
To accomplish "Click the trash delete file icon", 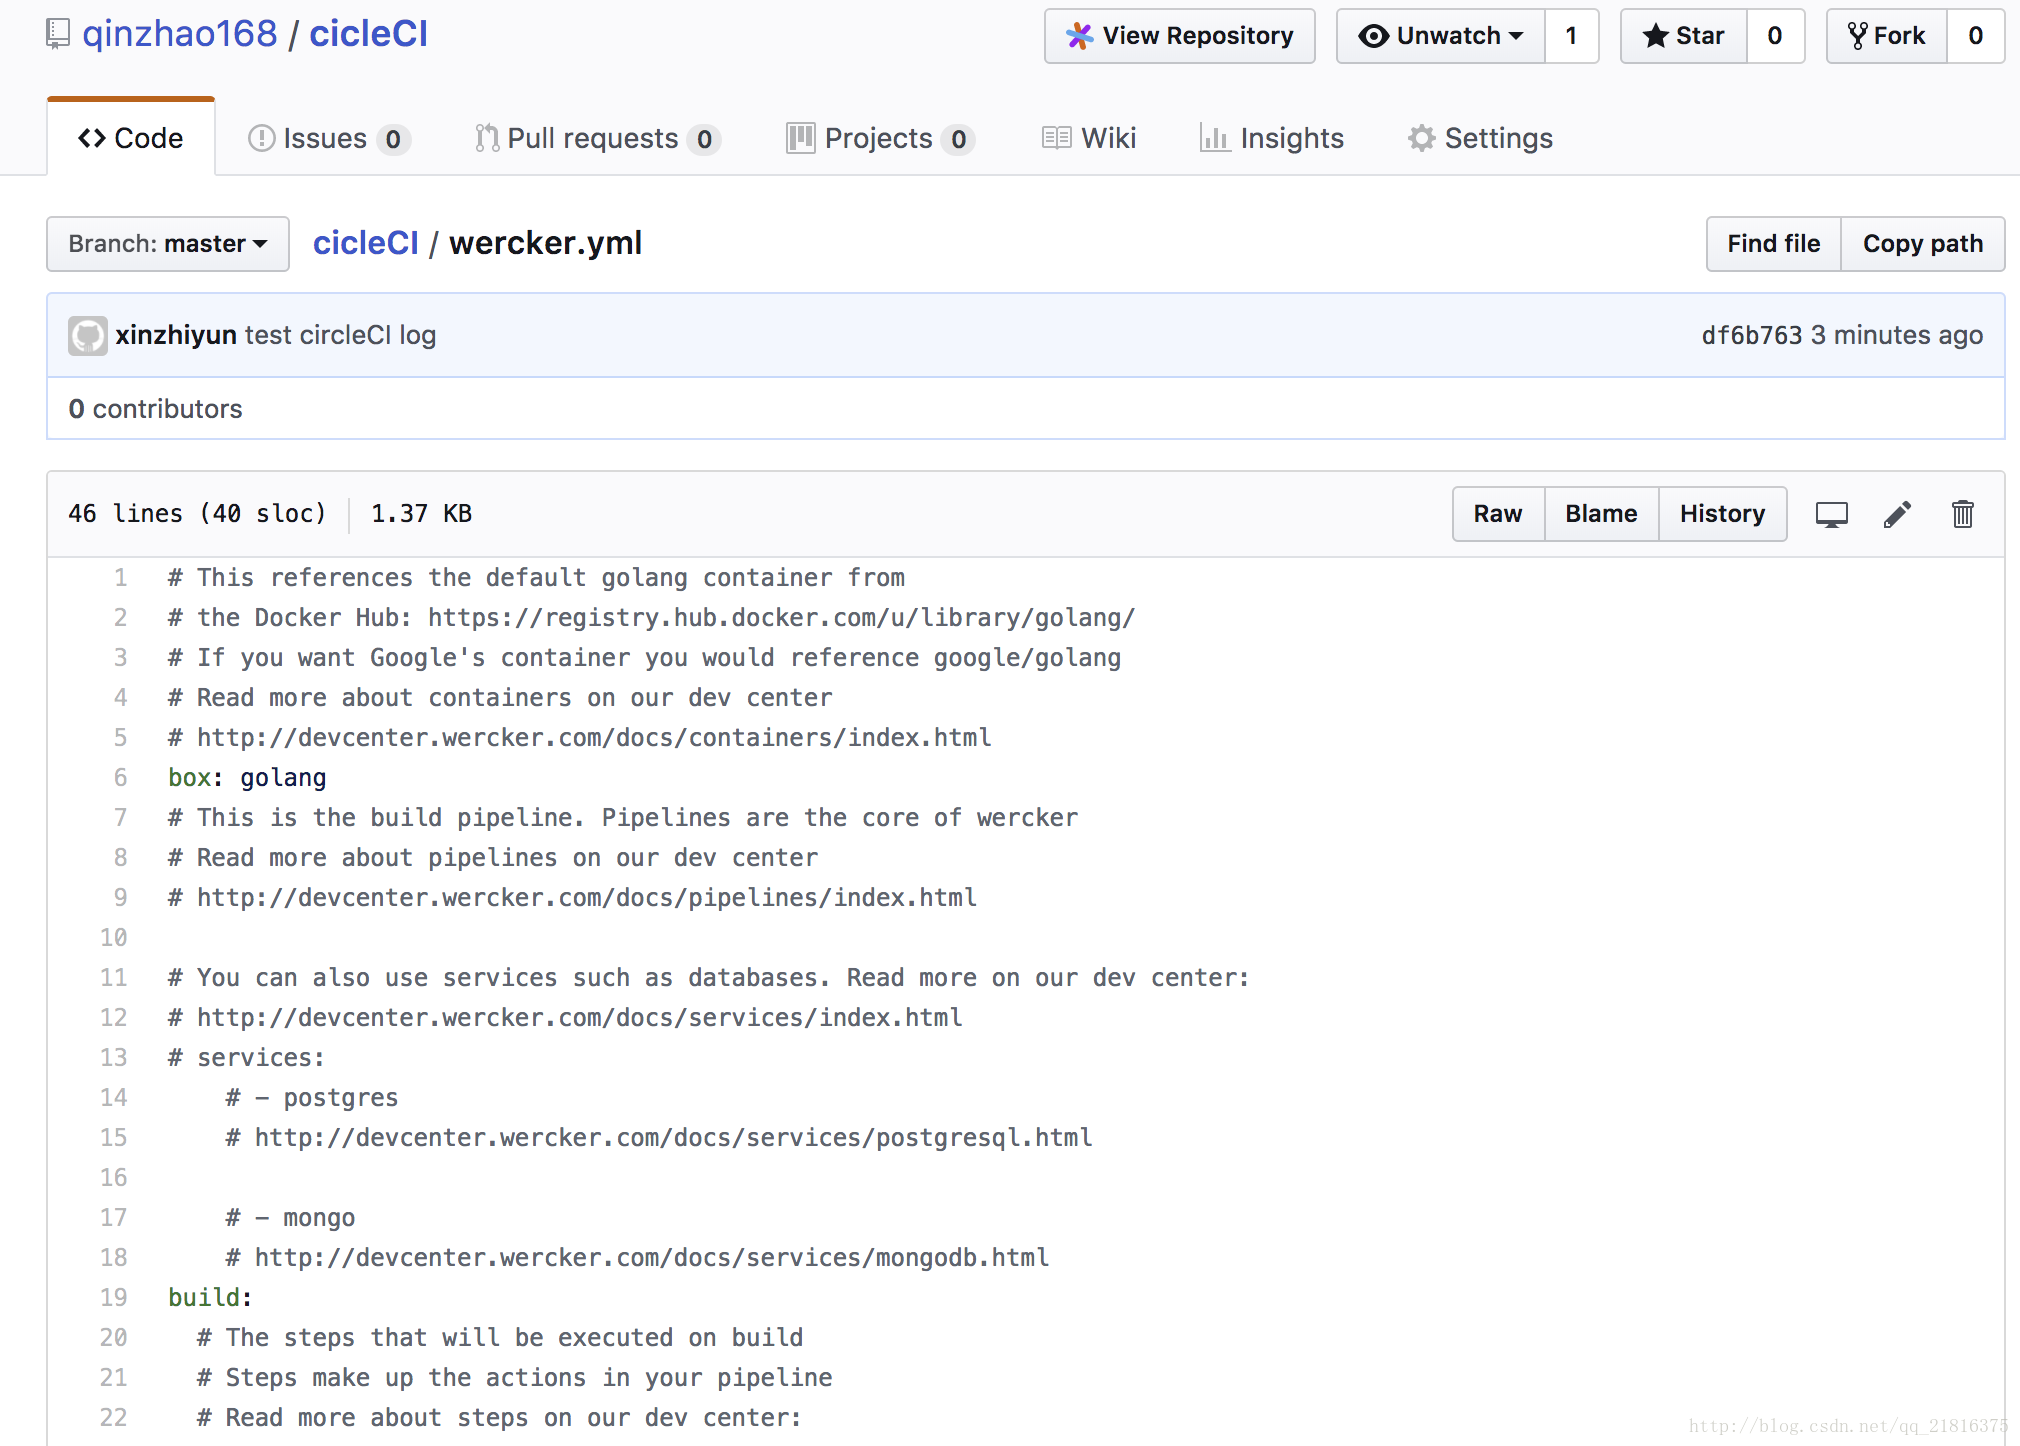I will click(1962, 514).
